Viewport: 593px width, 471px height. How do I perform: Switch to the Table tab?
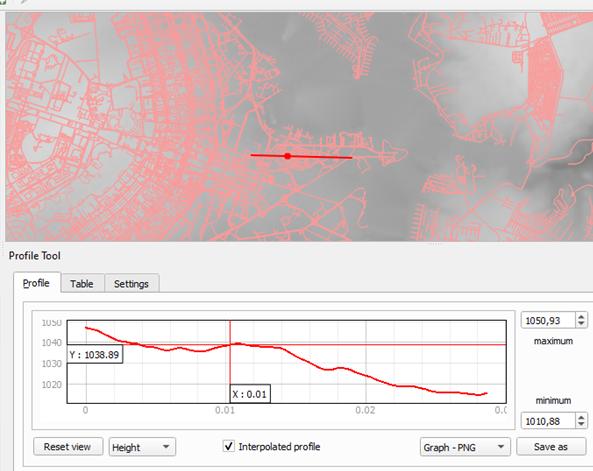pos(82,283)
